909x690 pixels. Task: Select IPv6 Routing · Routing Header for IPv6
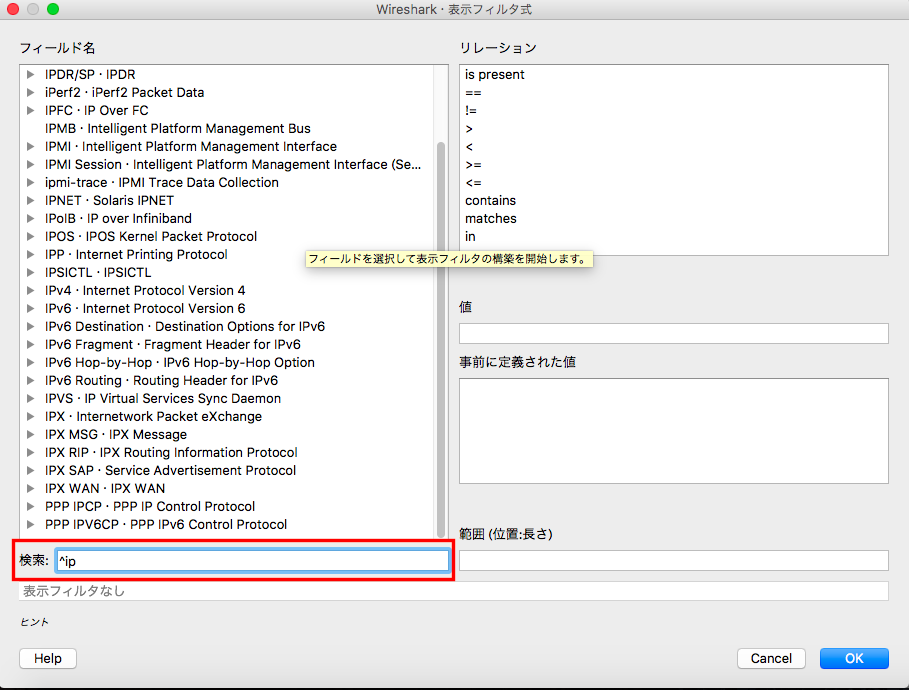[161, 380]
